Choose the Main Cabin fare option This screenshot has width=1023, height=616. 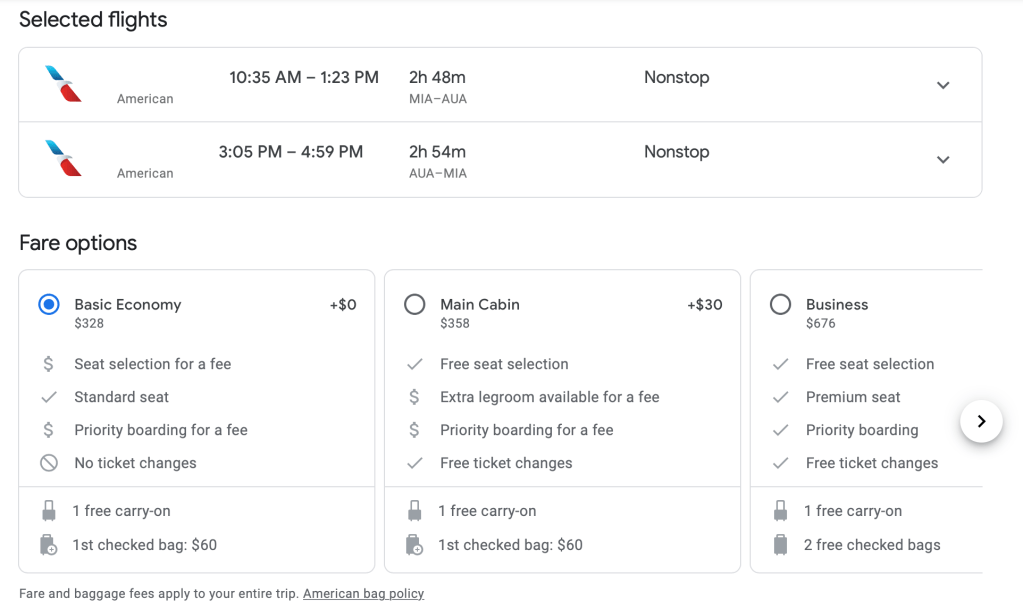pyautogui.click(x=414, y=305)
